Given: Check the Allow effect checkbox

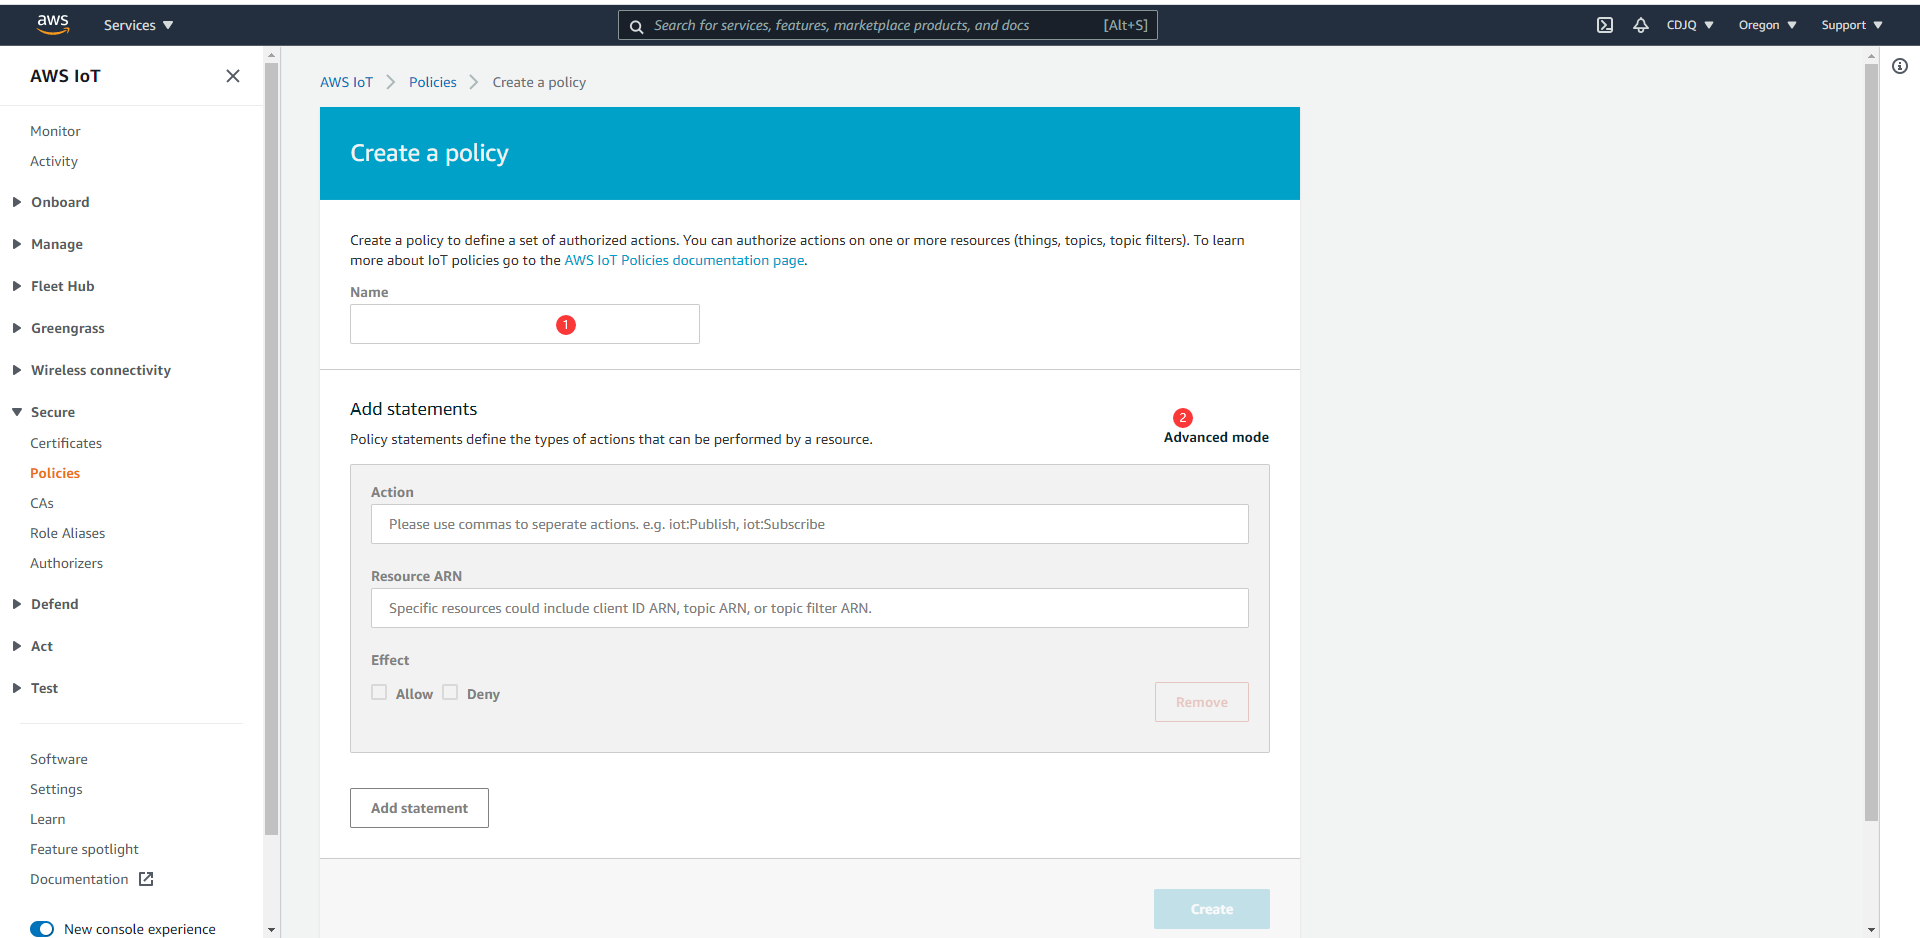Looking at the screenshot, I should pyautogui.click(x=379, y=692).
